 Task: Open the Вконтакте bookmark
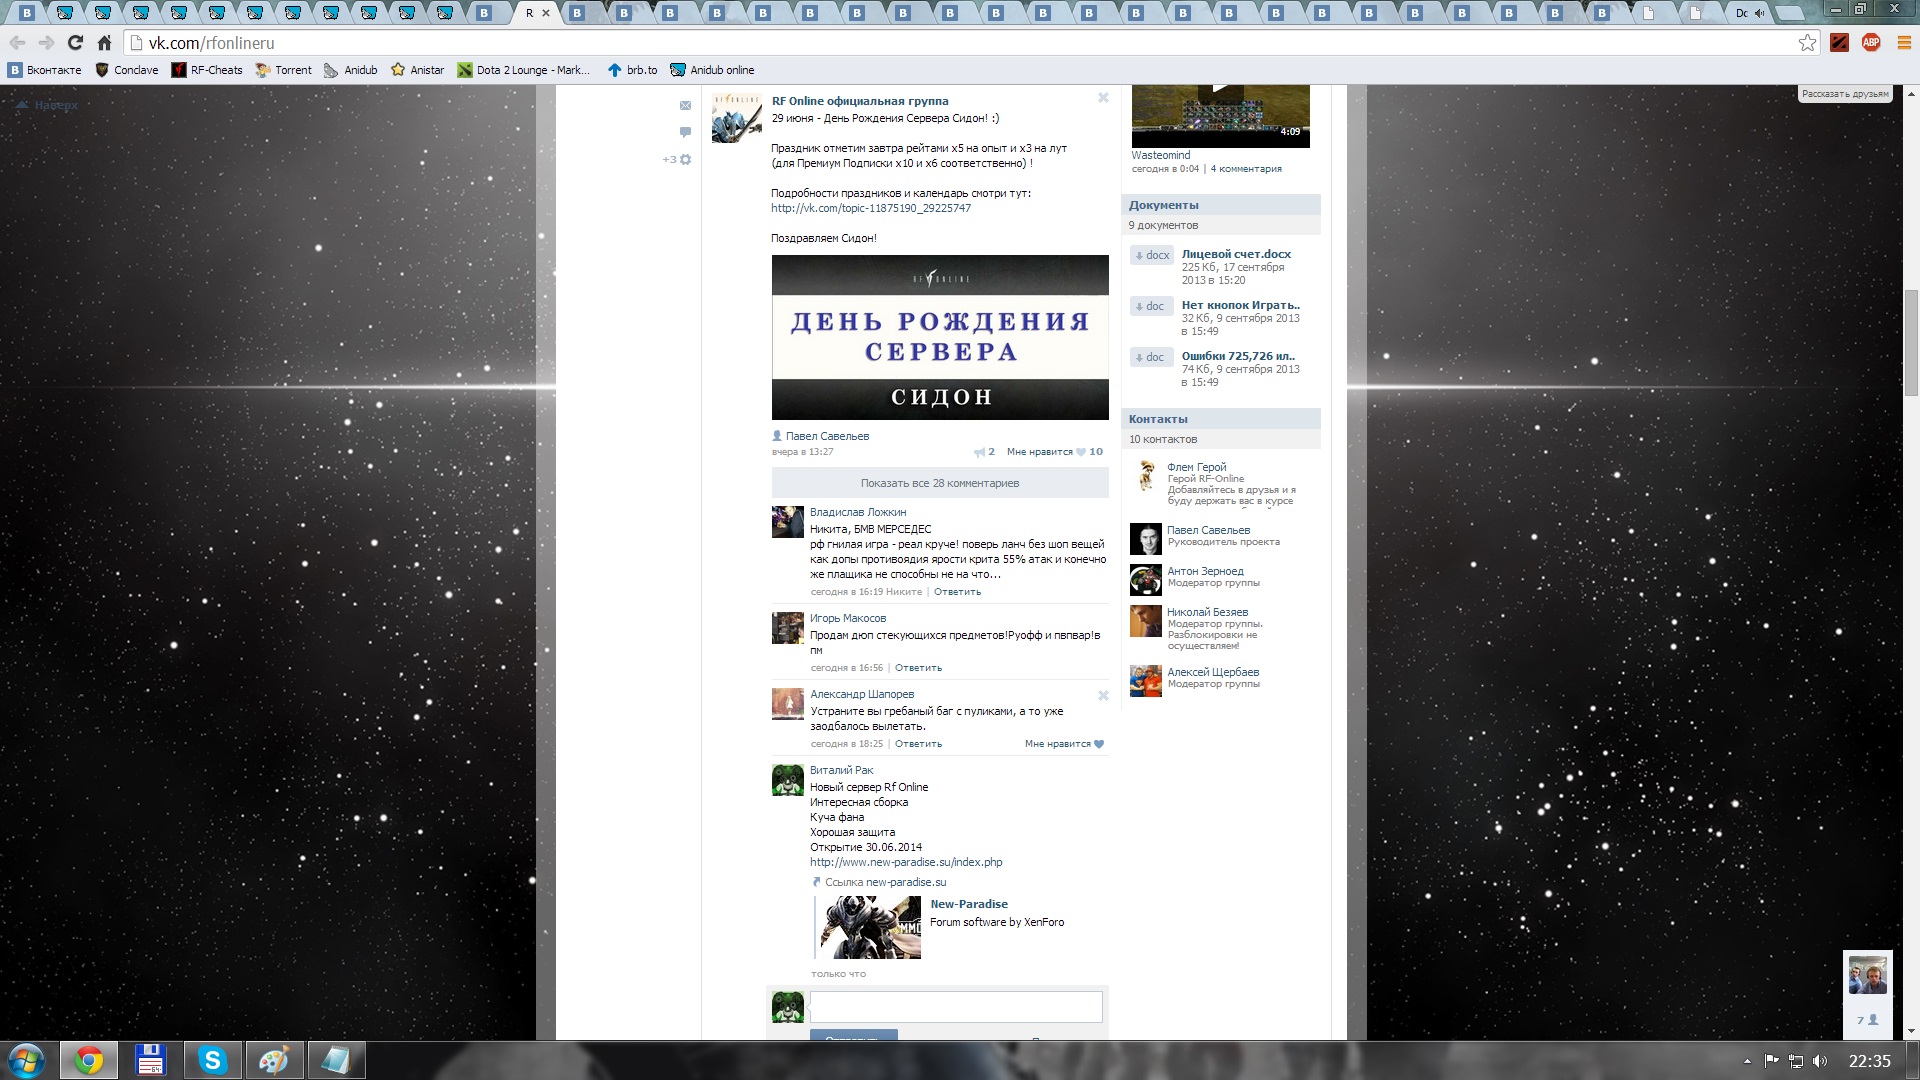45,70
